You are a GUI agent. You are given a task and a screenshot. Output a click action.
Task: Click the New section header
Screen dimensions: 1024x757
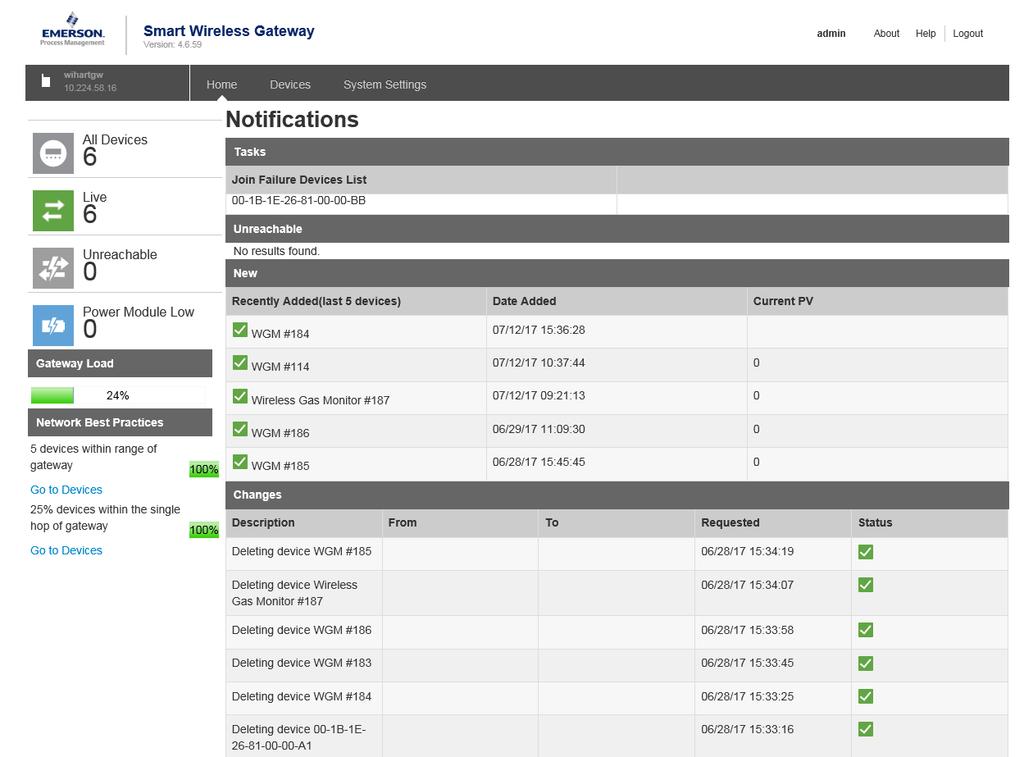pyautogui.click(x=617, y=273)
